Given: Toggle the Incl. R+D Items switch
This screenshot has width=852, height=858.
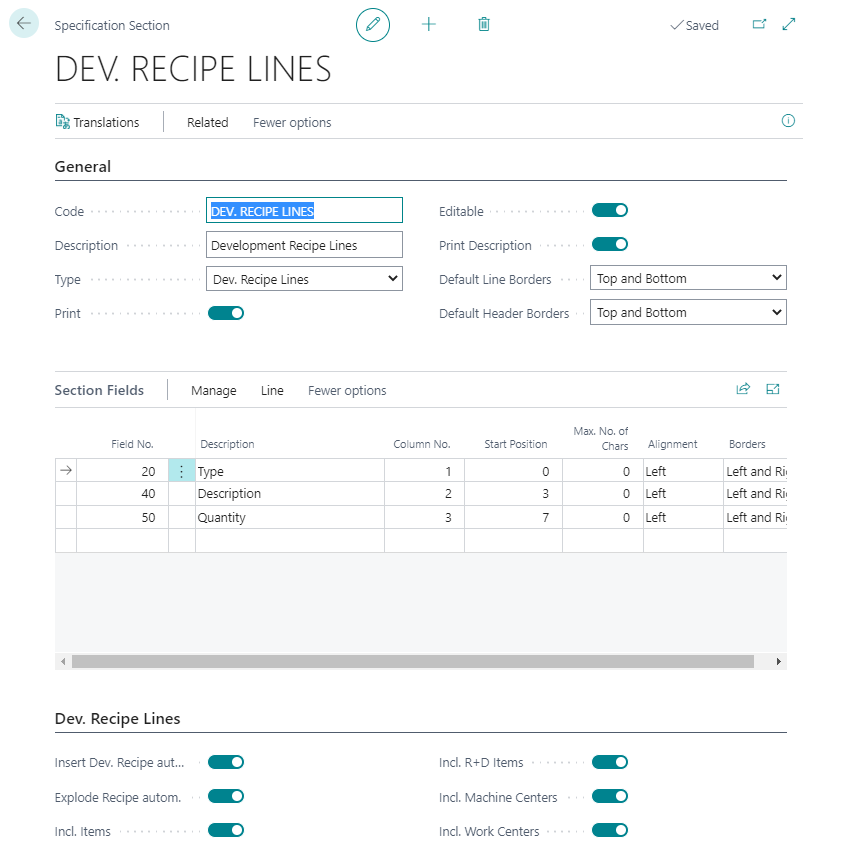Looking at the screenshot, I should point(610,762).
